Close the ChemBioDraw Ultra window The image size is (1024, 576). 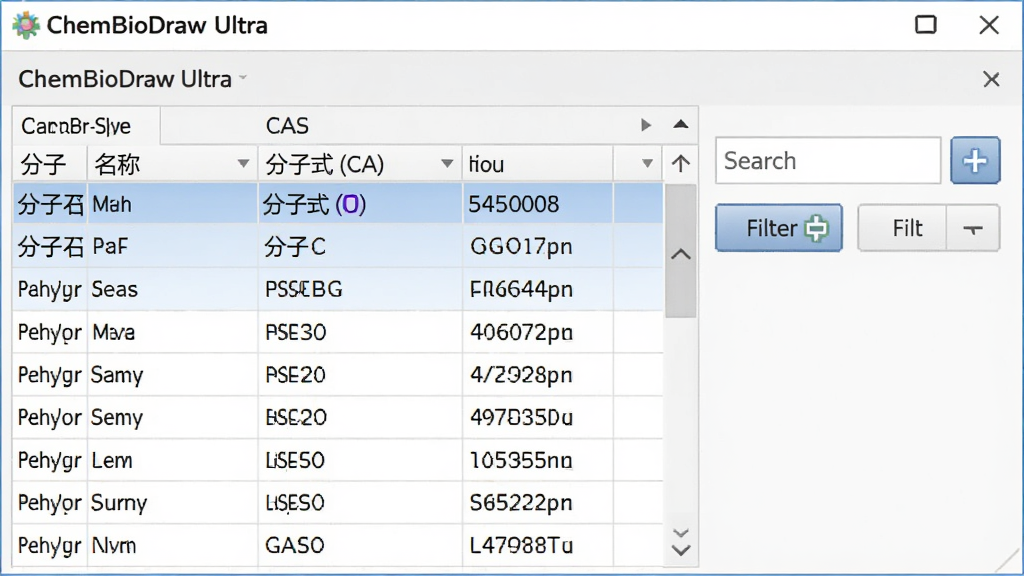pyautogui.click(x=989, y=25)
